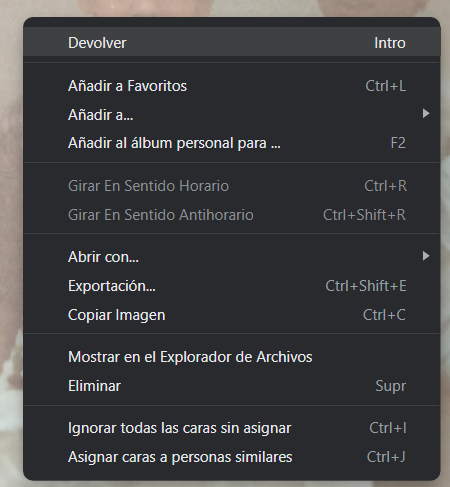This screenshot has height=487, width=450.
Task: Click the Ctrl+J shortcut label
Action: (386, 457)
